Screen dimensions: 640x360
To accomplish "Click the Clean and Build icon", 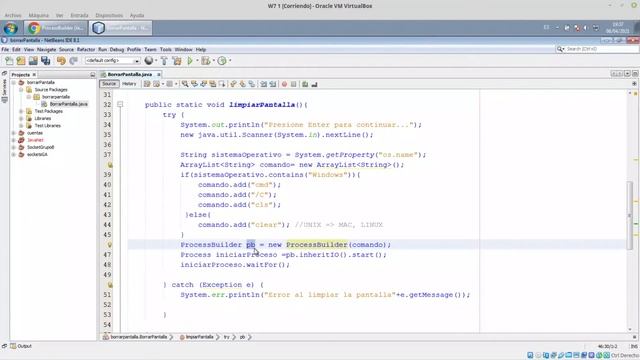I will click(x=177, y=61).
